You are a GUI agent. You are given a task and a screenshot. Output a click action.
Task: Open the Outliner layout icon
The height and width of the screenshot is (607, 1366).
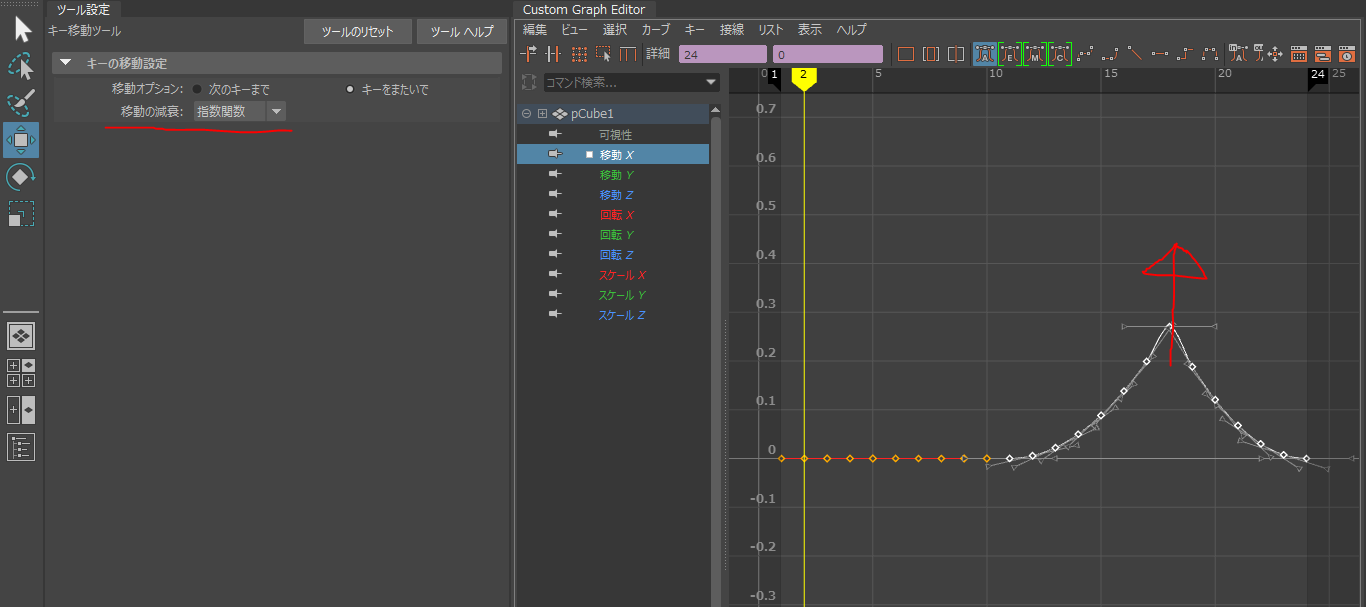click(x=21, y=447)
